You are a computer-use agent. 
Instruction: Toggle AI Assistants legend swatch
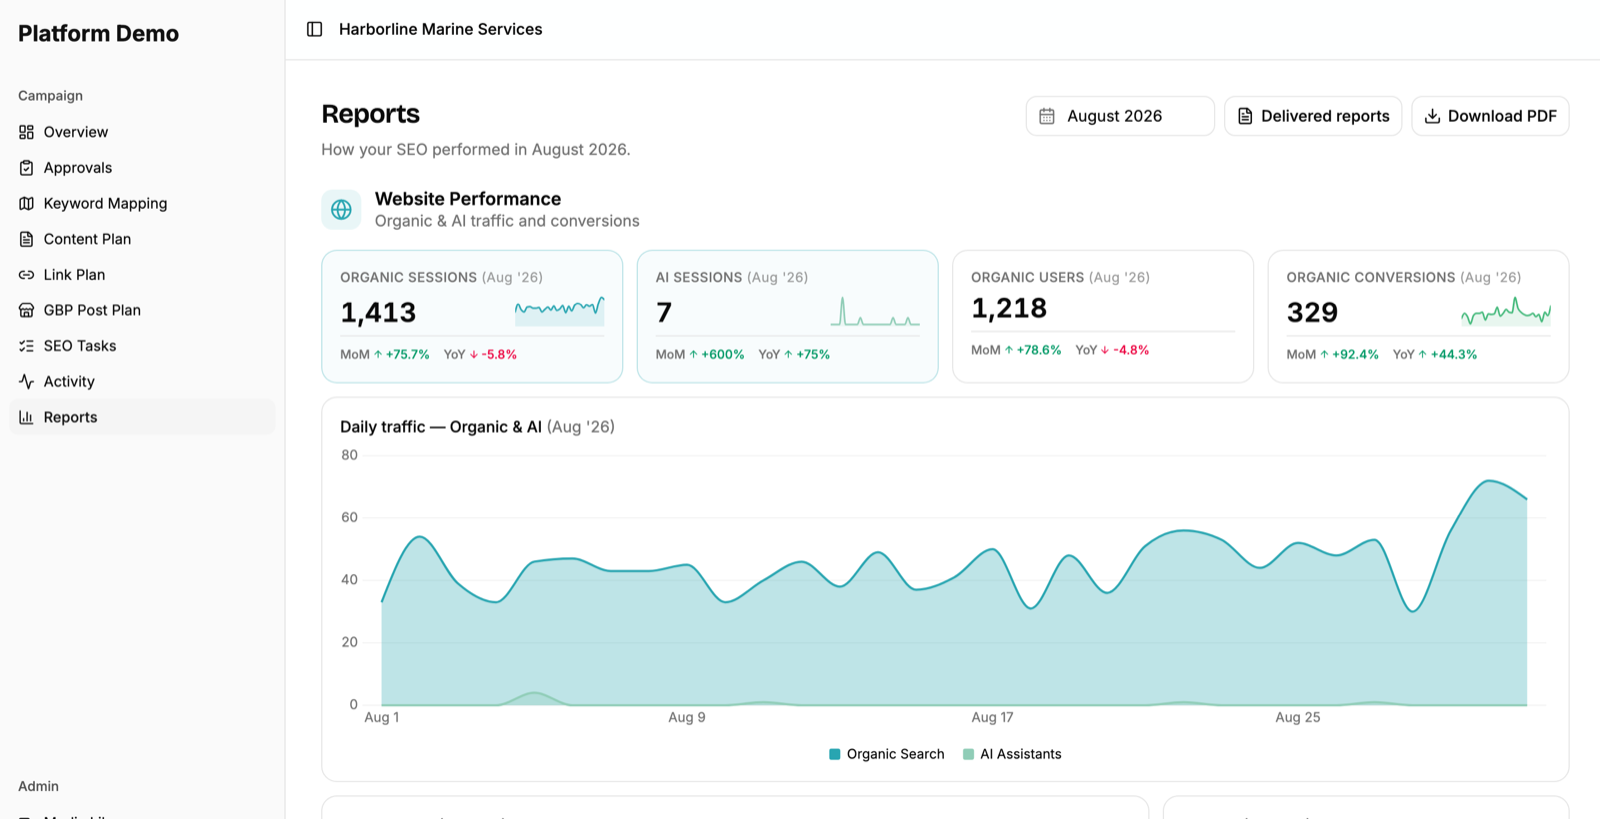968,754
